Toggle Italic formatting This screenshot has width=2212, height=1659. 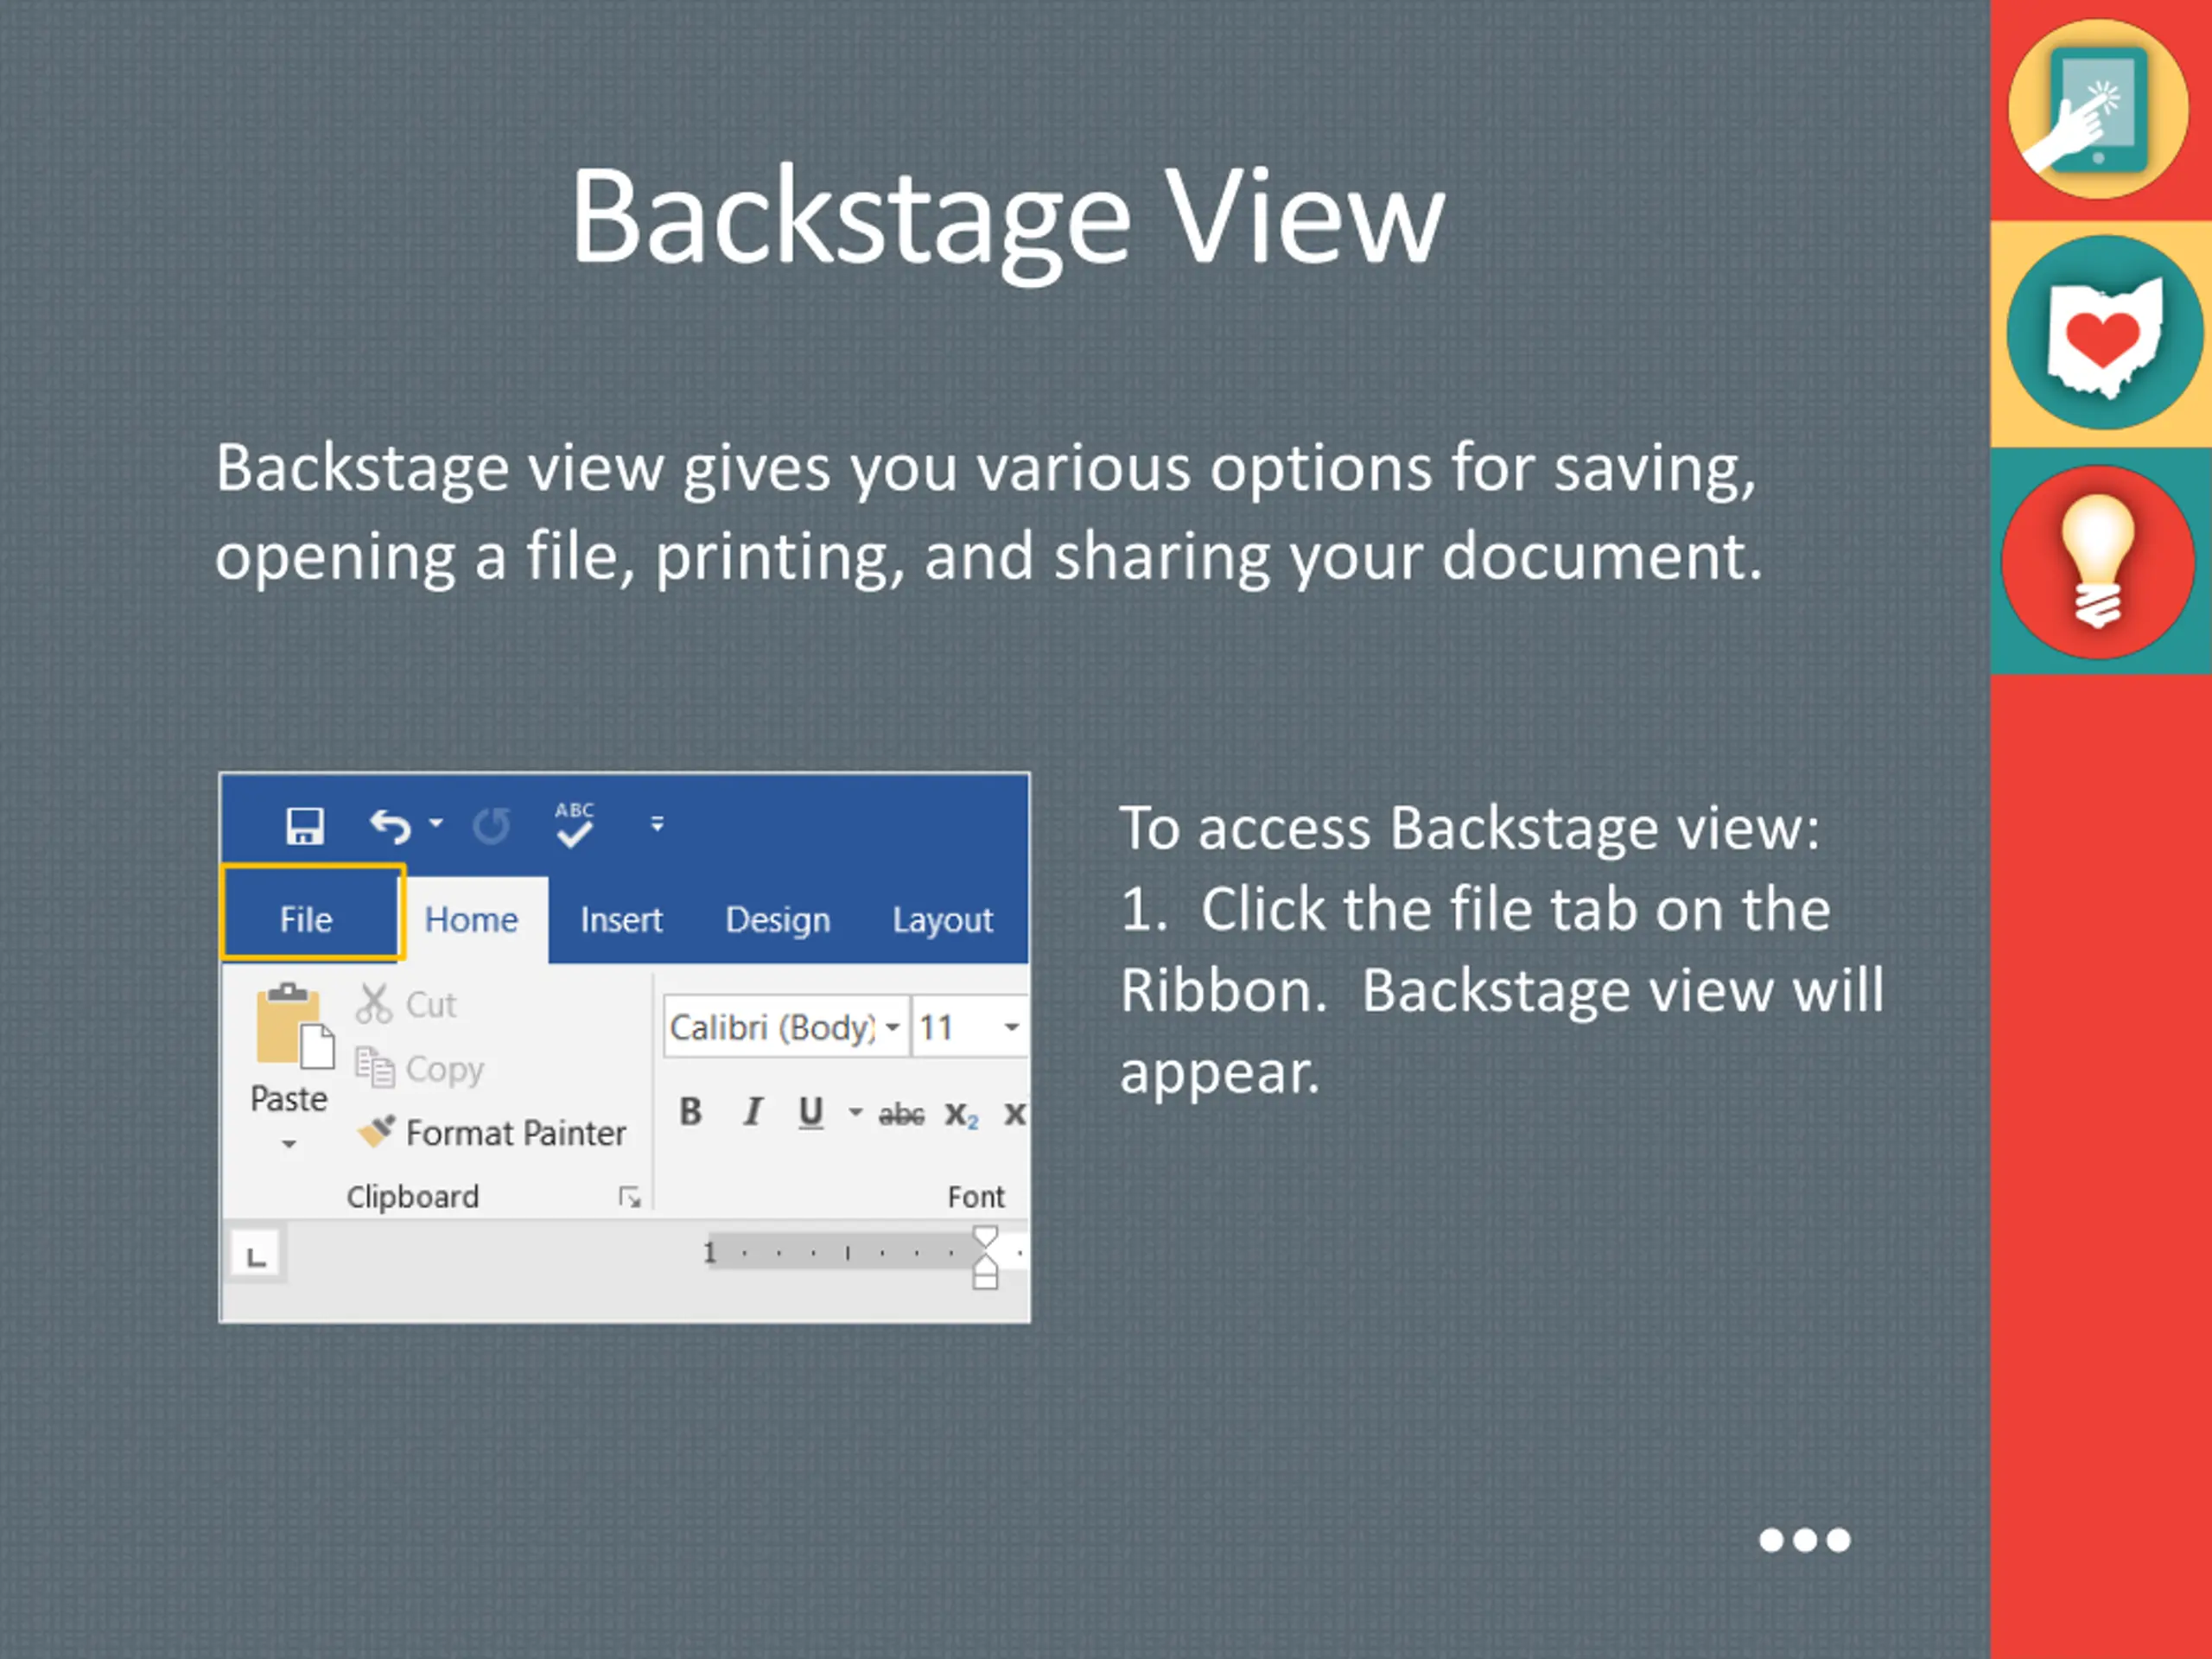click(x=753, y=1112)
